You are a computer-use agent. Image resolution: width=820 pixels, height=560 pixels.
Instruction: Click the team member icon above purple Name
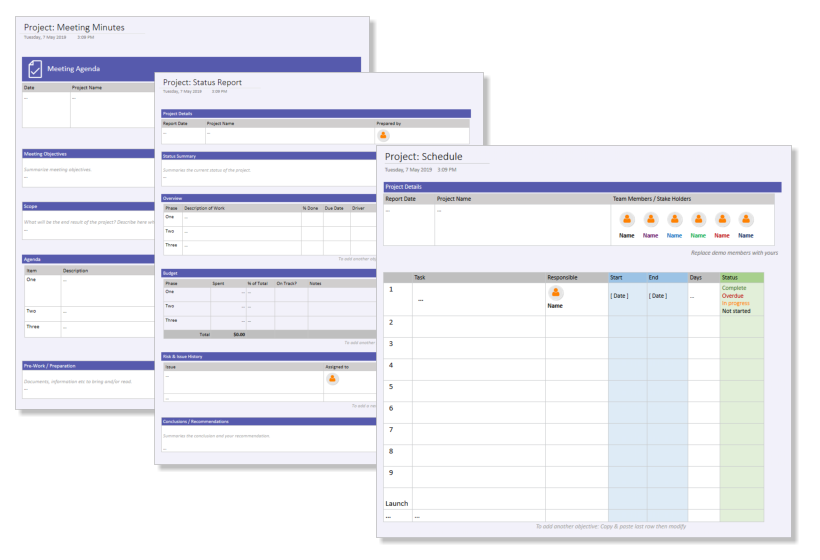pyautogui.click(x=651, y=220)
